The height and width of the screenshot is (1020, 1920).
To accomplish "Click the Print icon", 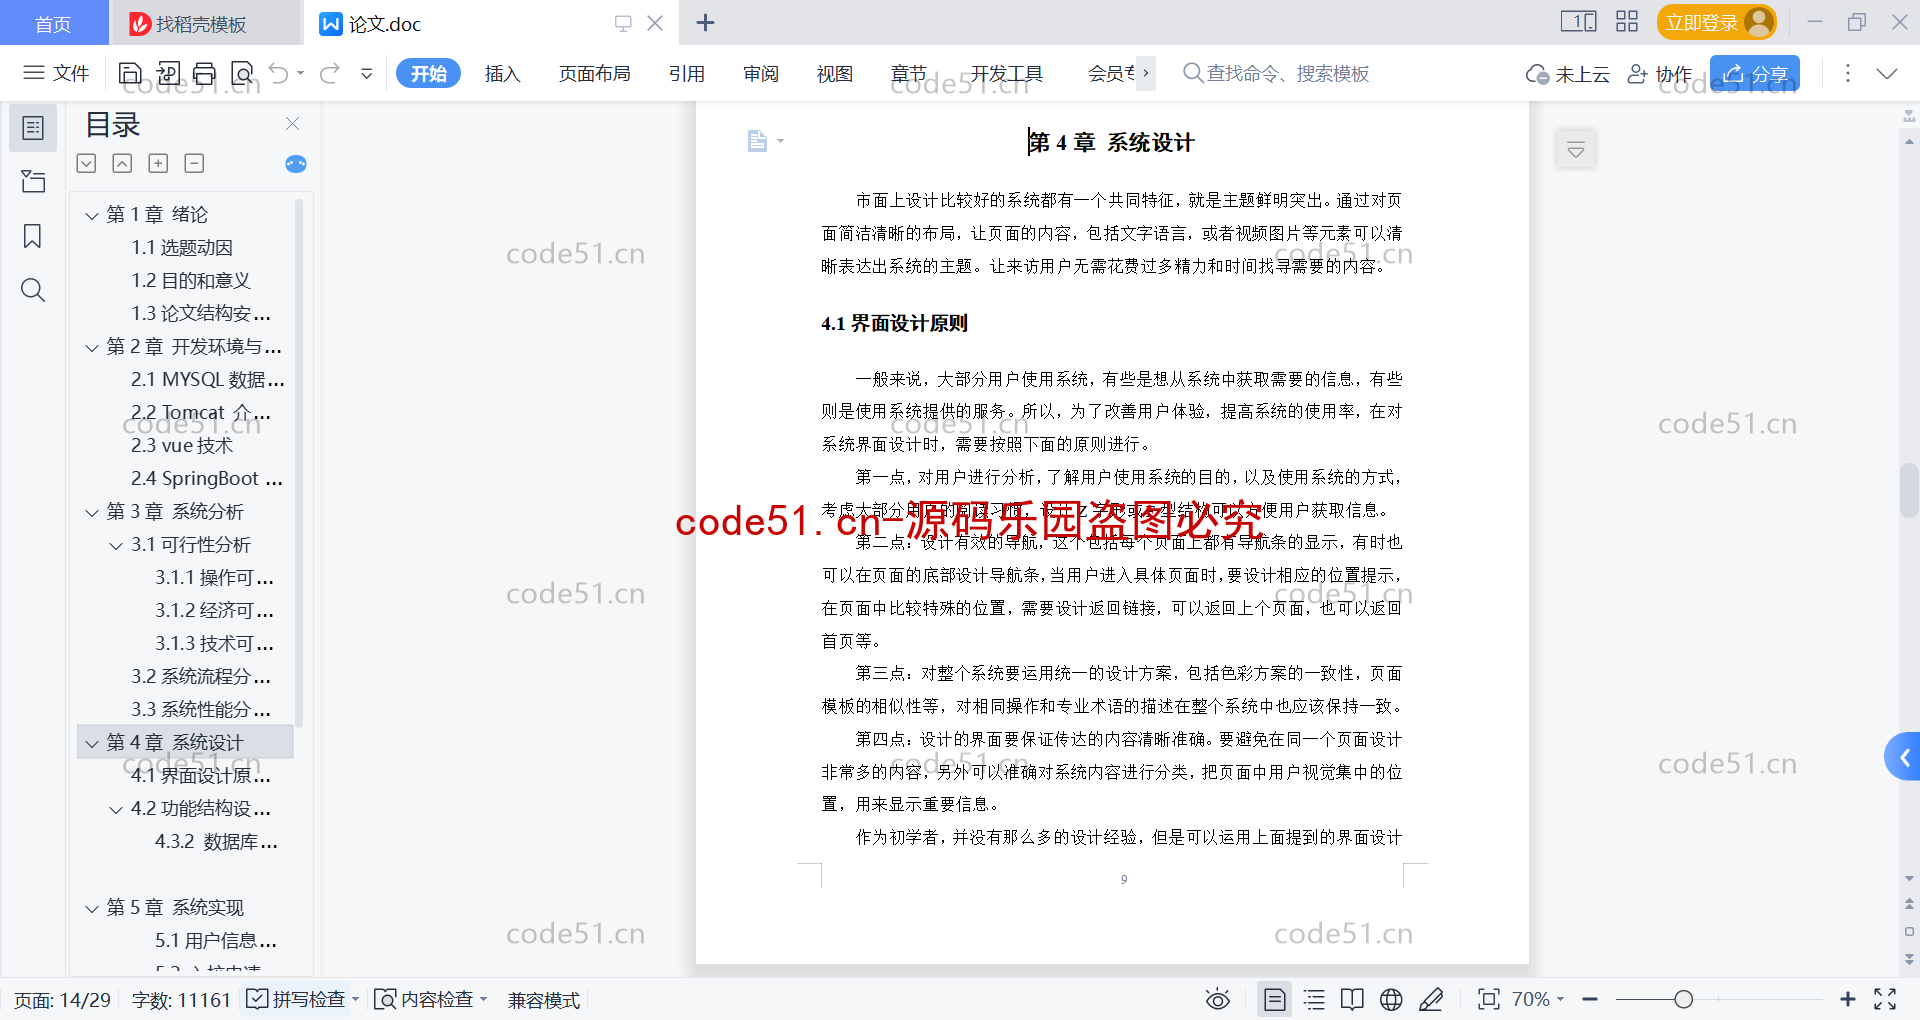I will tap(205, 73).
